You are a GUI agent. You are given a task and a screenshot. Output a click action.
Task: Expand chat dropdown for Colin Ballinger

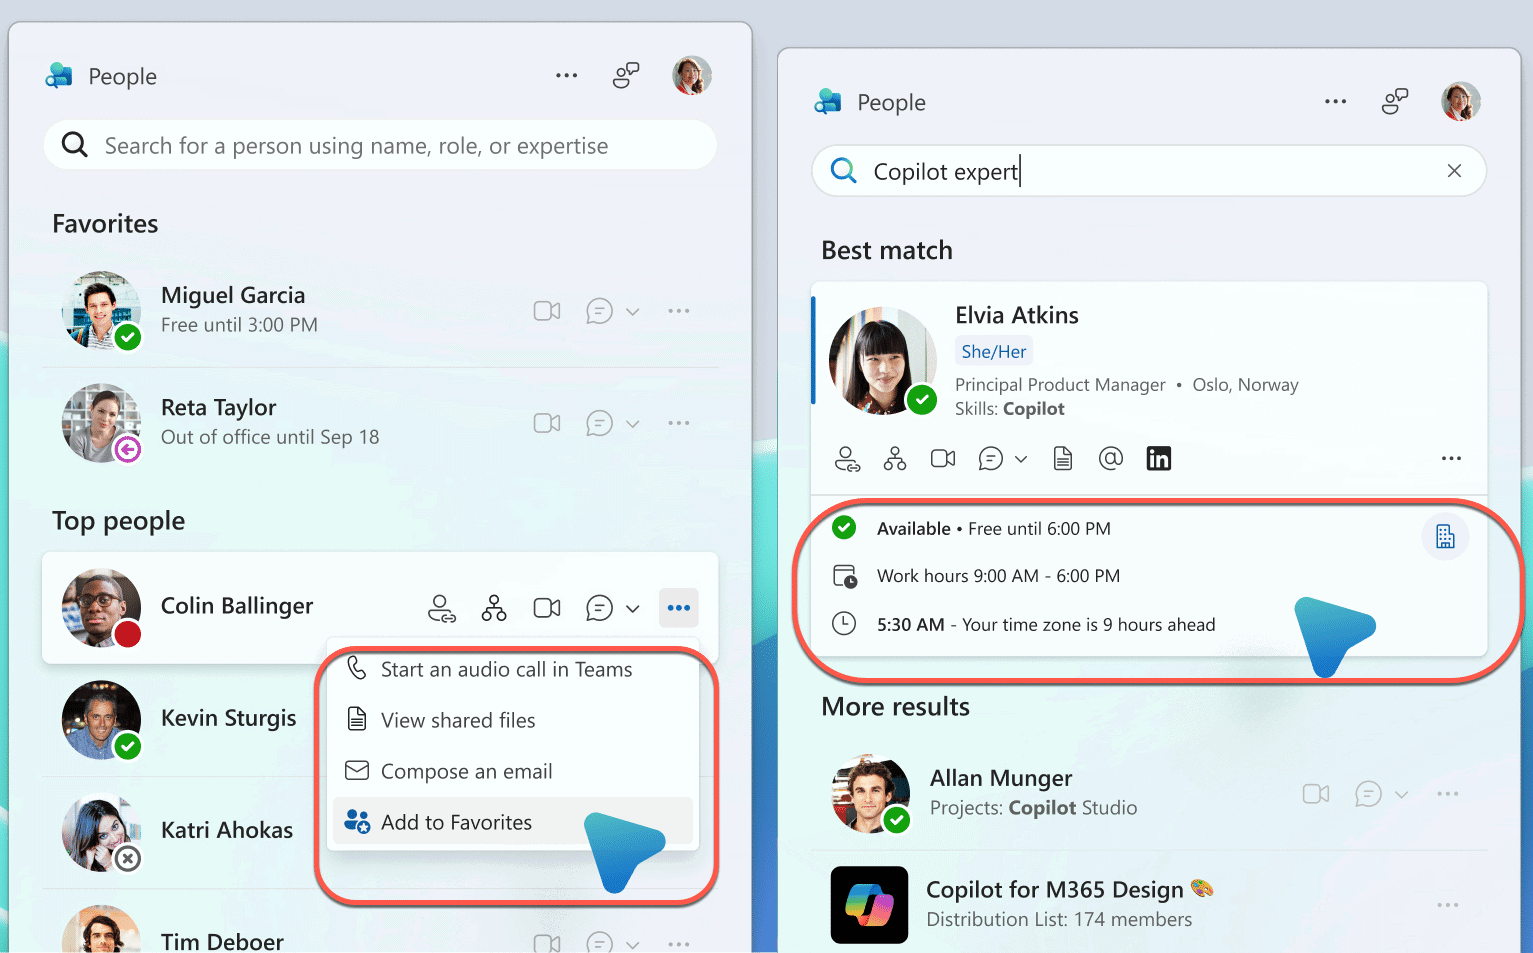633,609
